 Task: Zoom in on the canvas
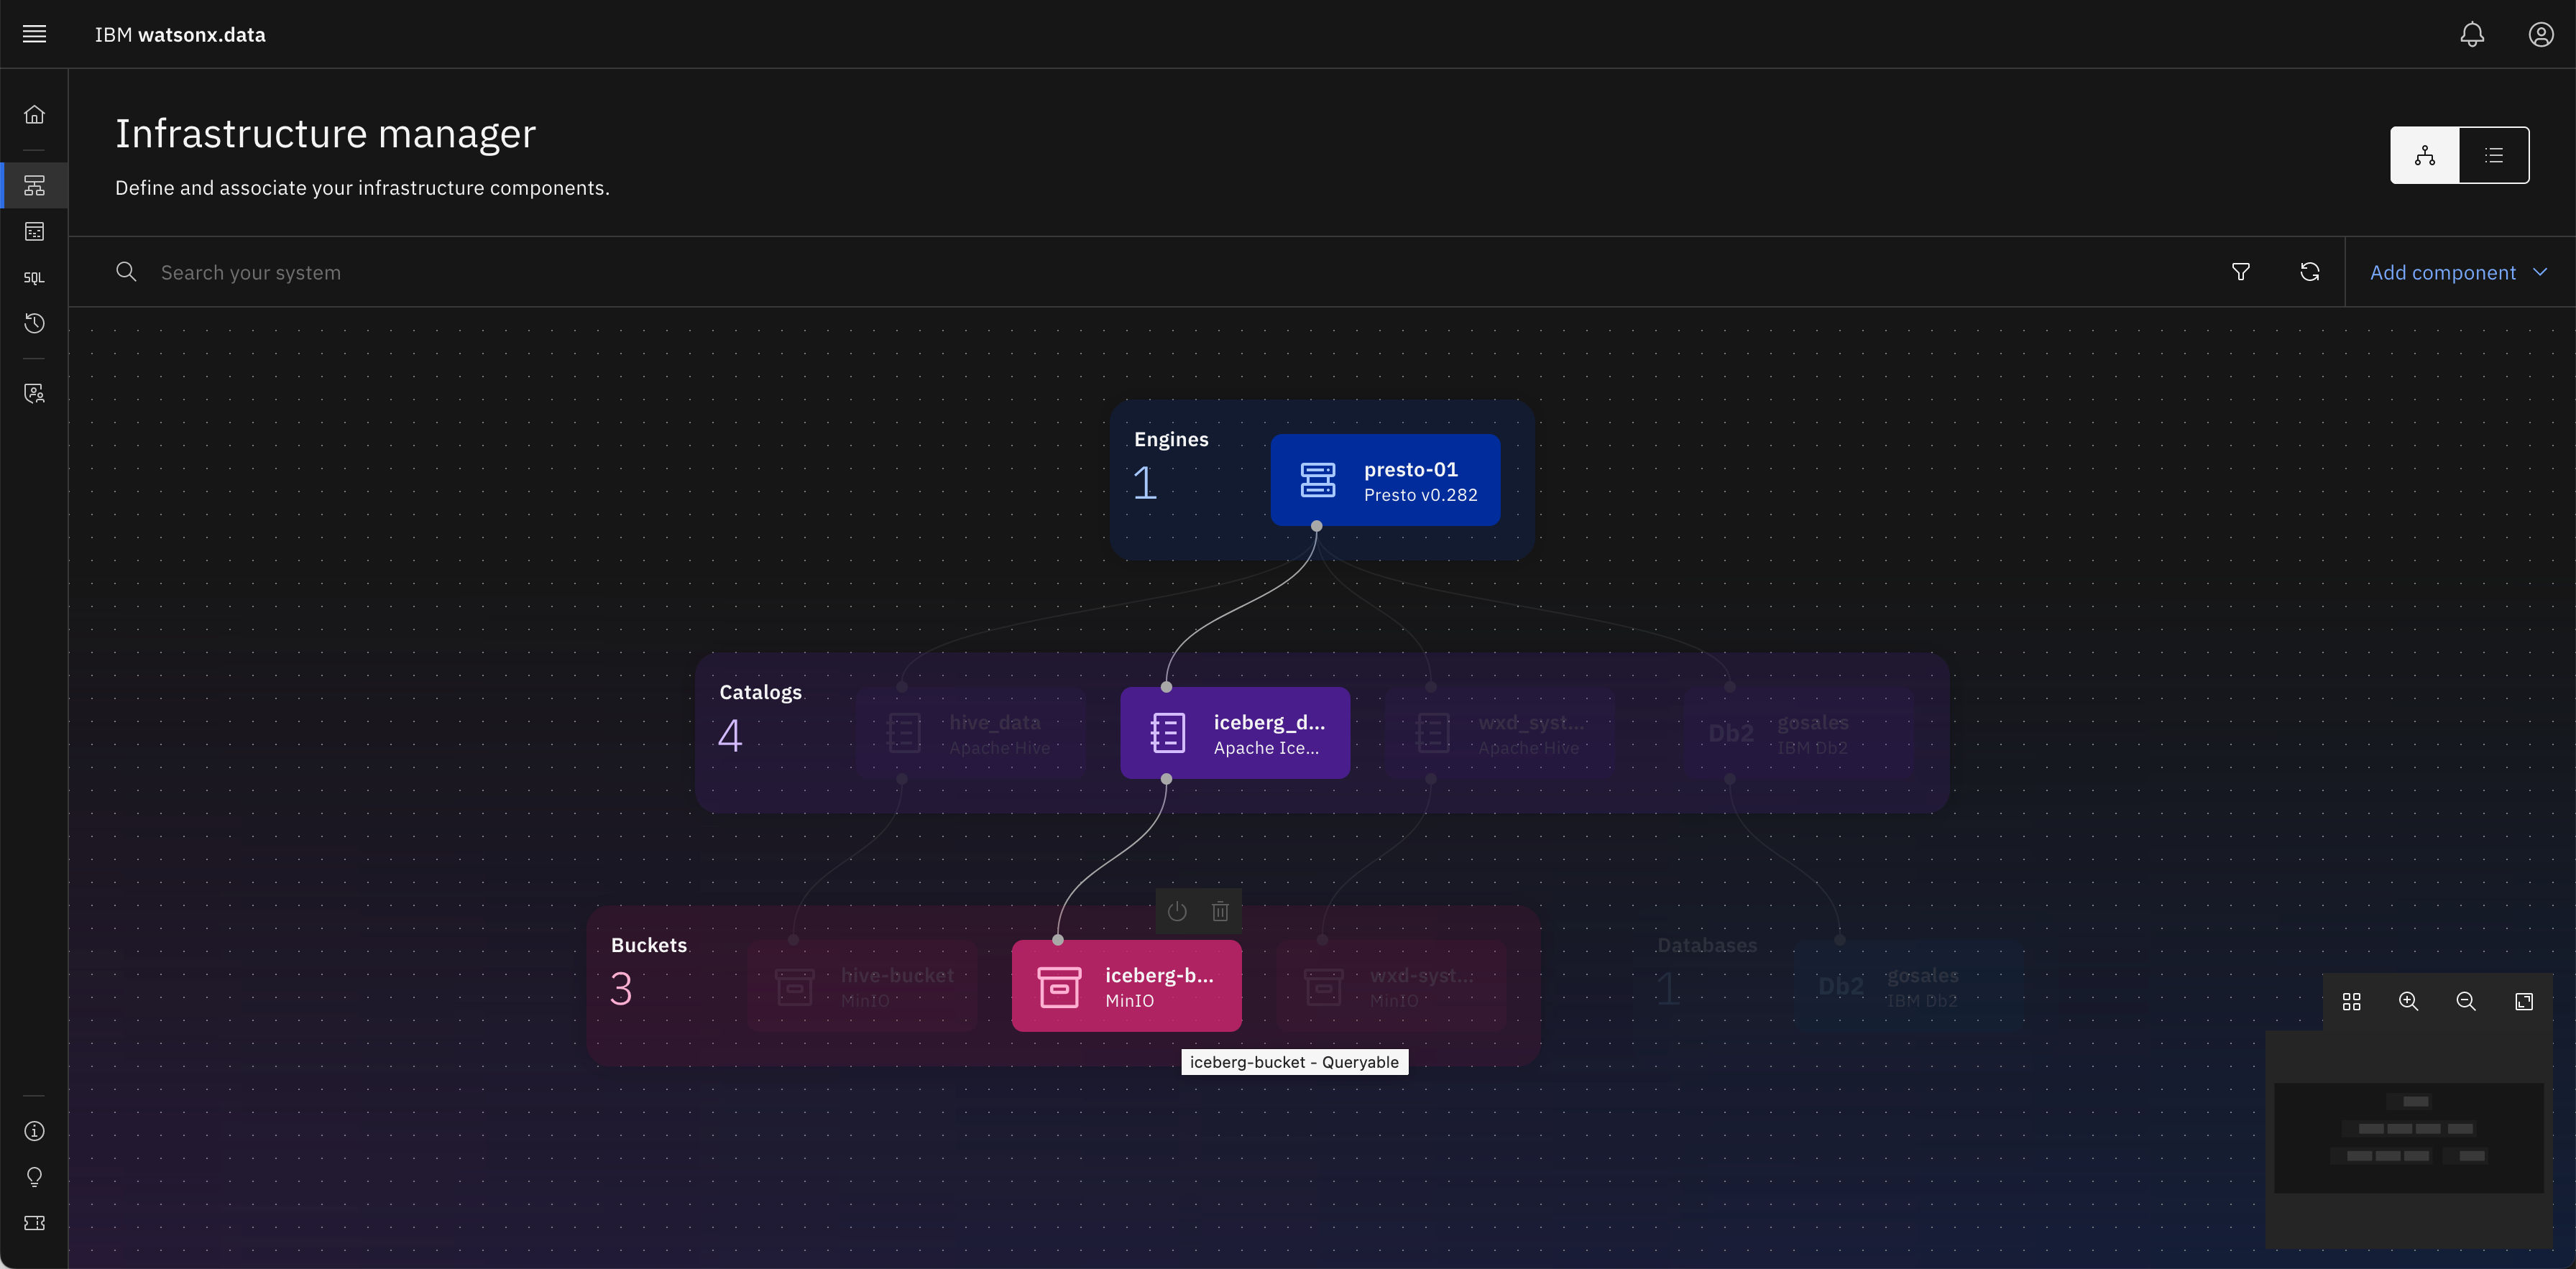(x=2409, y=1002)
